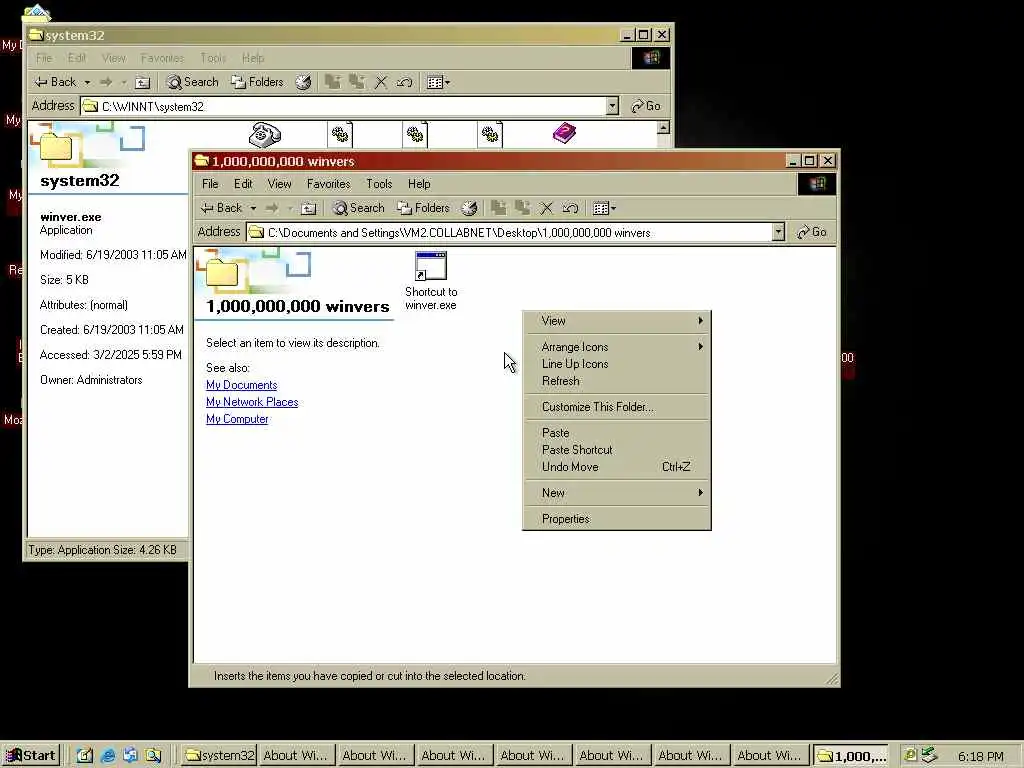This screenshot has height=768, width=1024.
Task: Launch Internet Explorer from quick launch
Action: tap(108, 756)
